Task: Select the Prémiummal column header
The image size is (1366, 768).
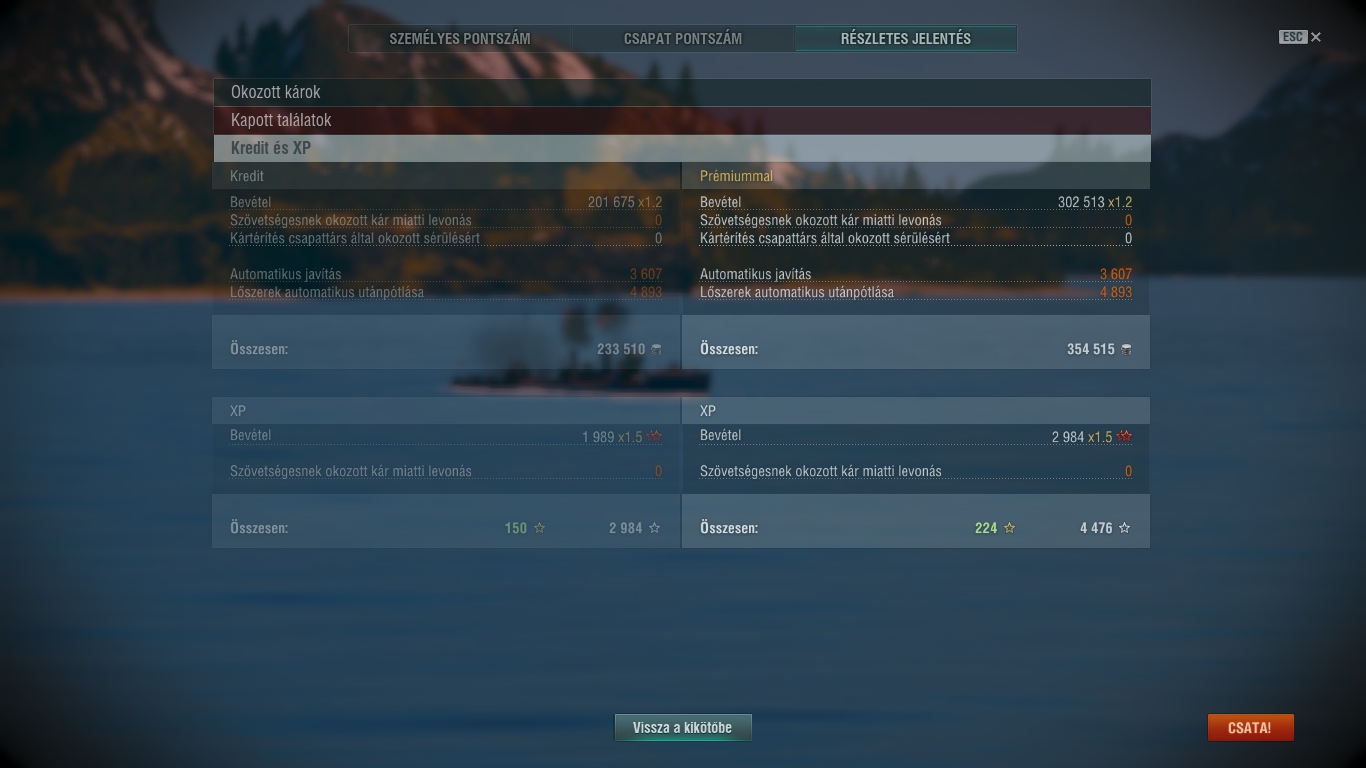Action: pyautogui.click(x=736, y=176)
